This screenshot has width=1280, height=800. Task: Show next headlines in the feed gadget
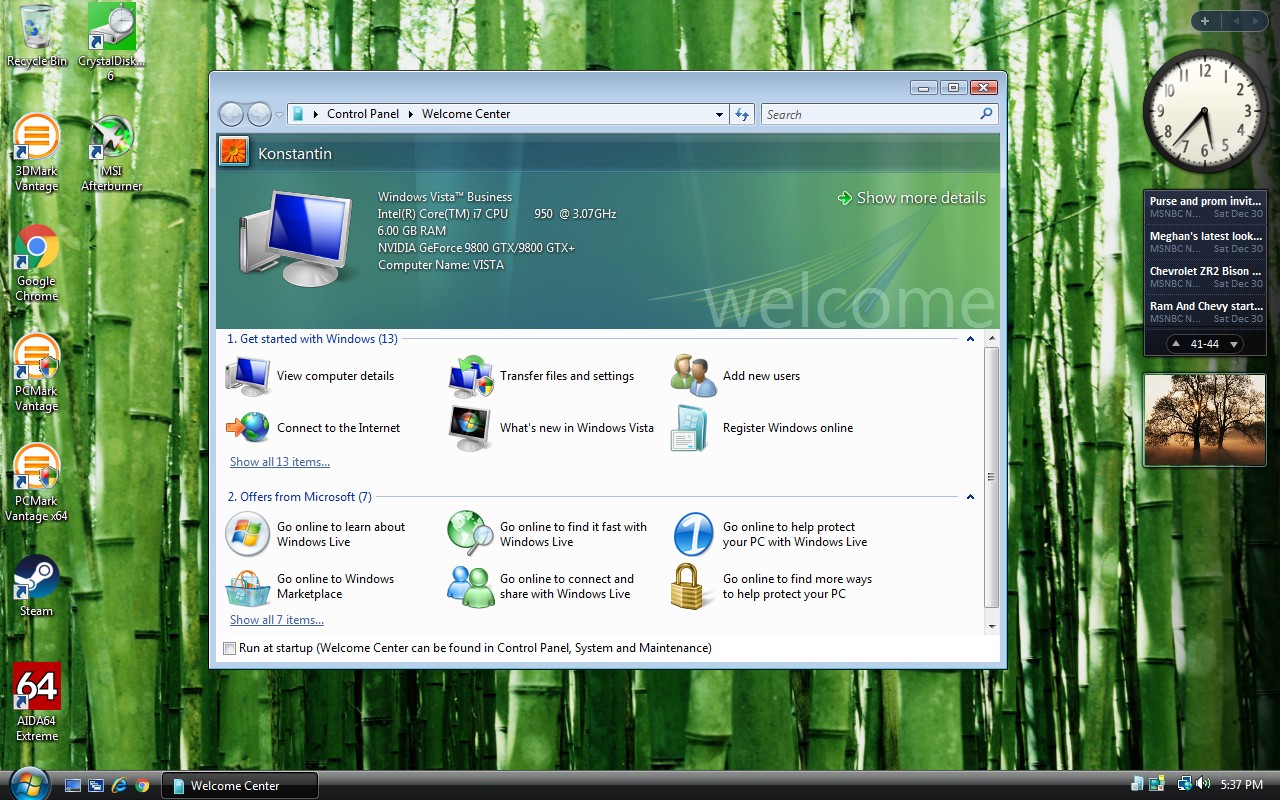coord(1235,344)
